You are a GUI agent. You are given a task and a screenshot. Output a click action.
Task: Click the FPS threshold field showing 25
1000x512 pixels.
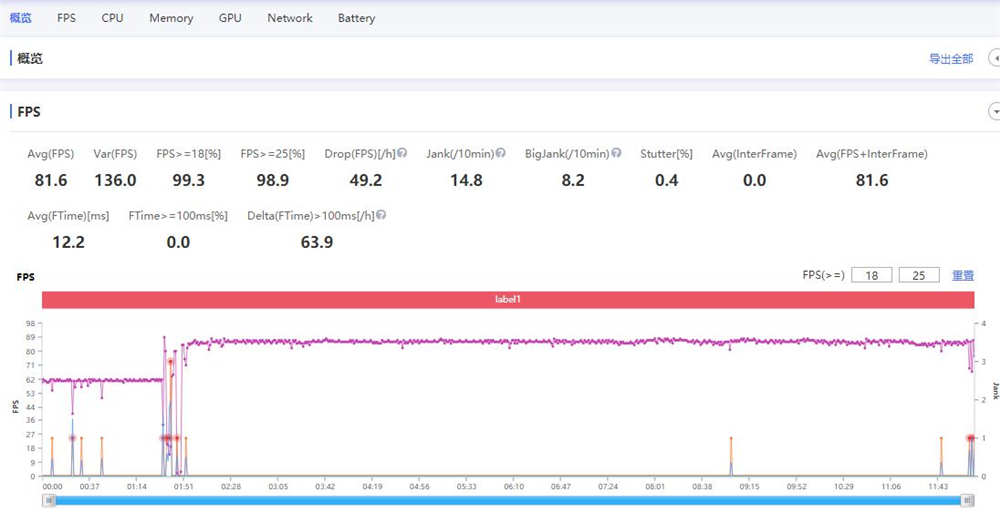tap(919, 275)
